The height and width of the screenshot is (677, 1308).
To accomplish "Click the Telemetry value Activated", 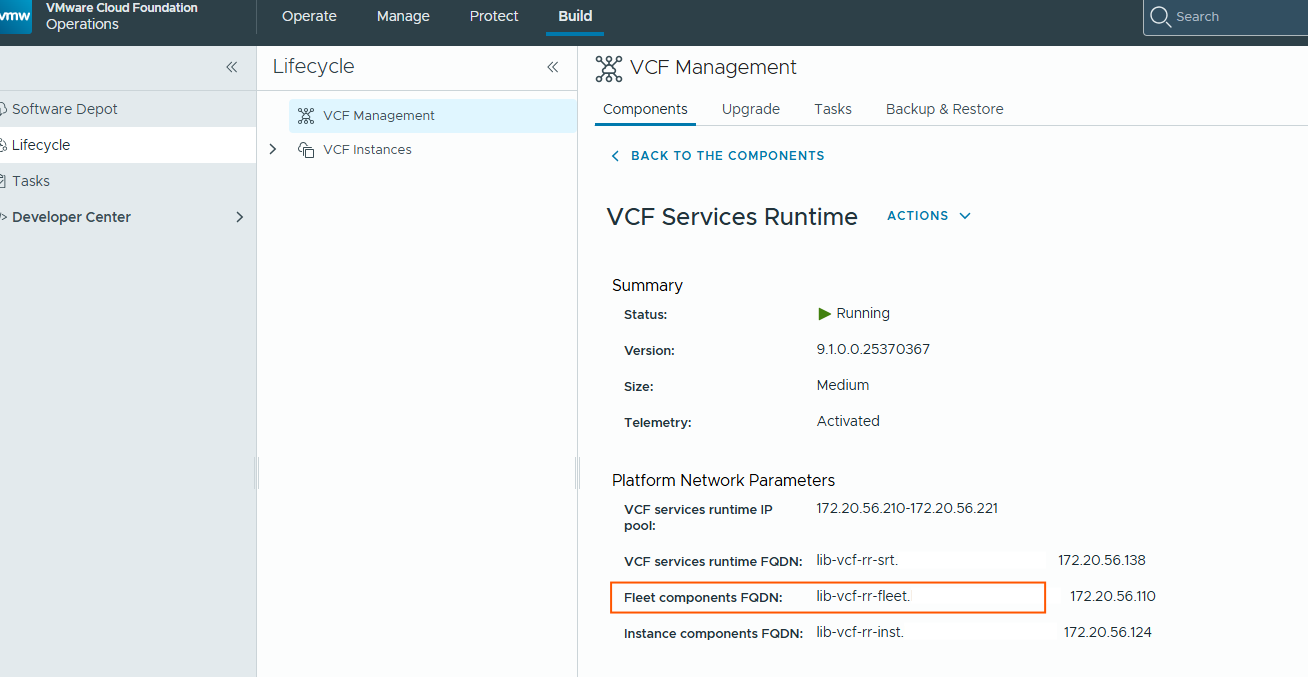I will coord(848,421).
